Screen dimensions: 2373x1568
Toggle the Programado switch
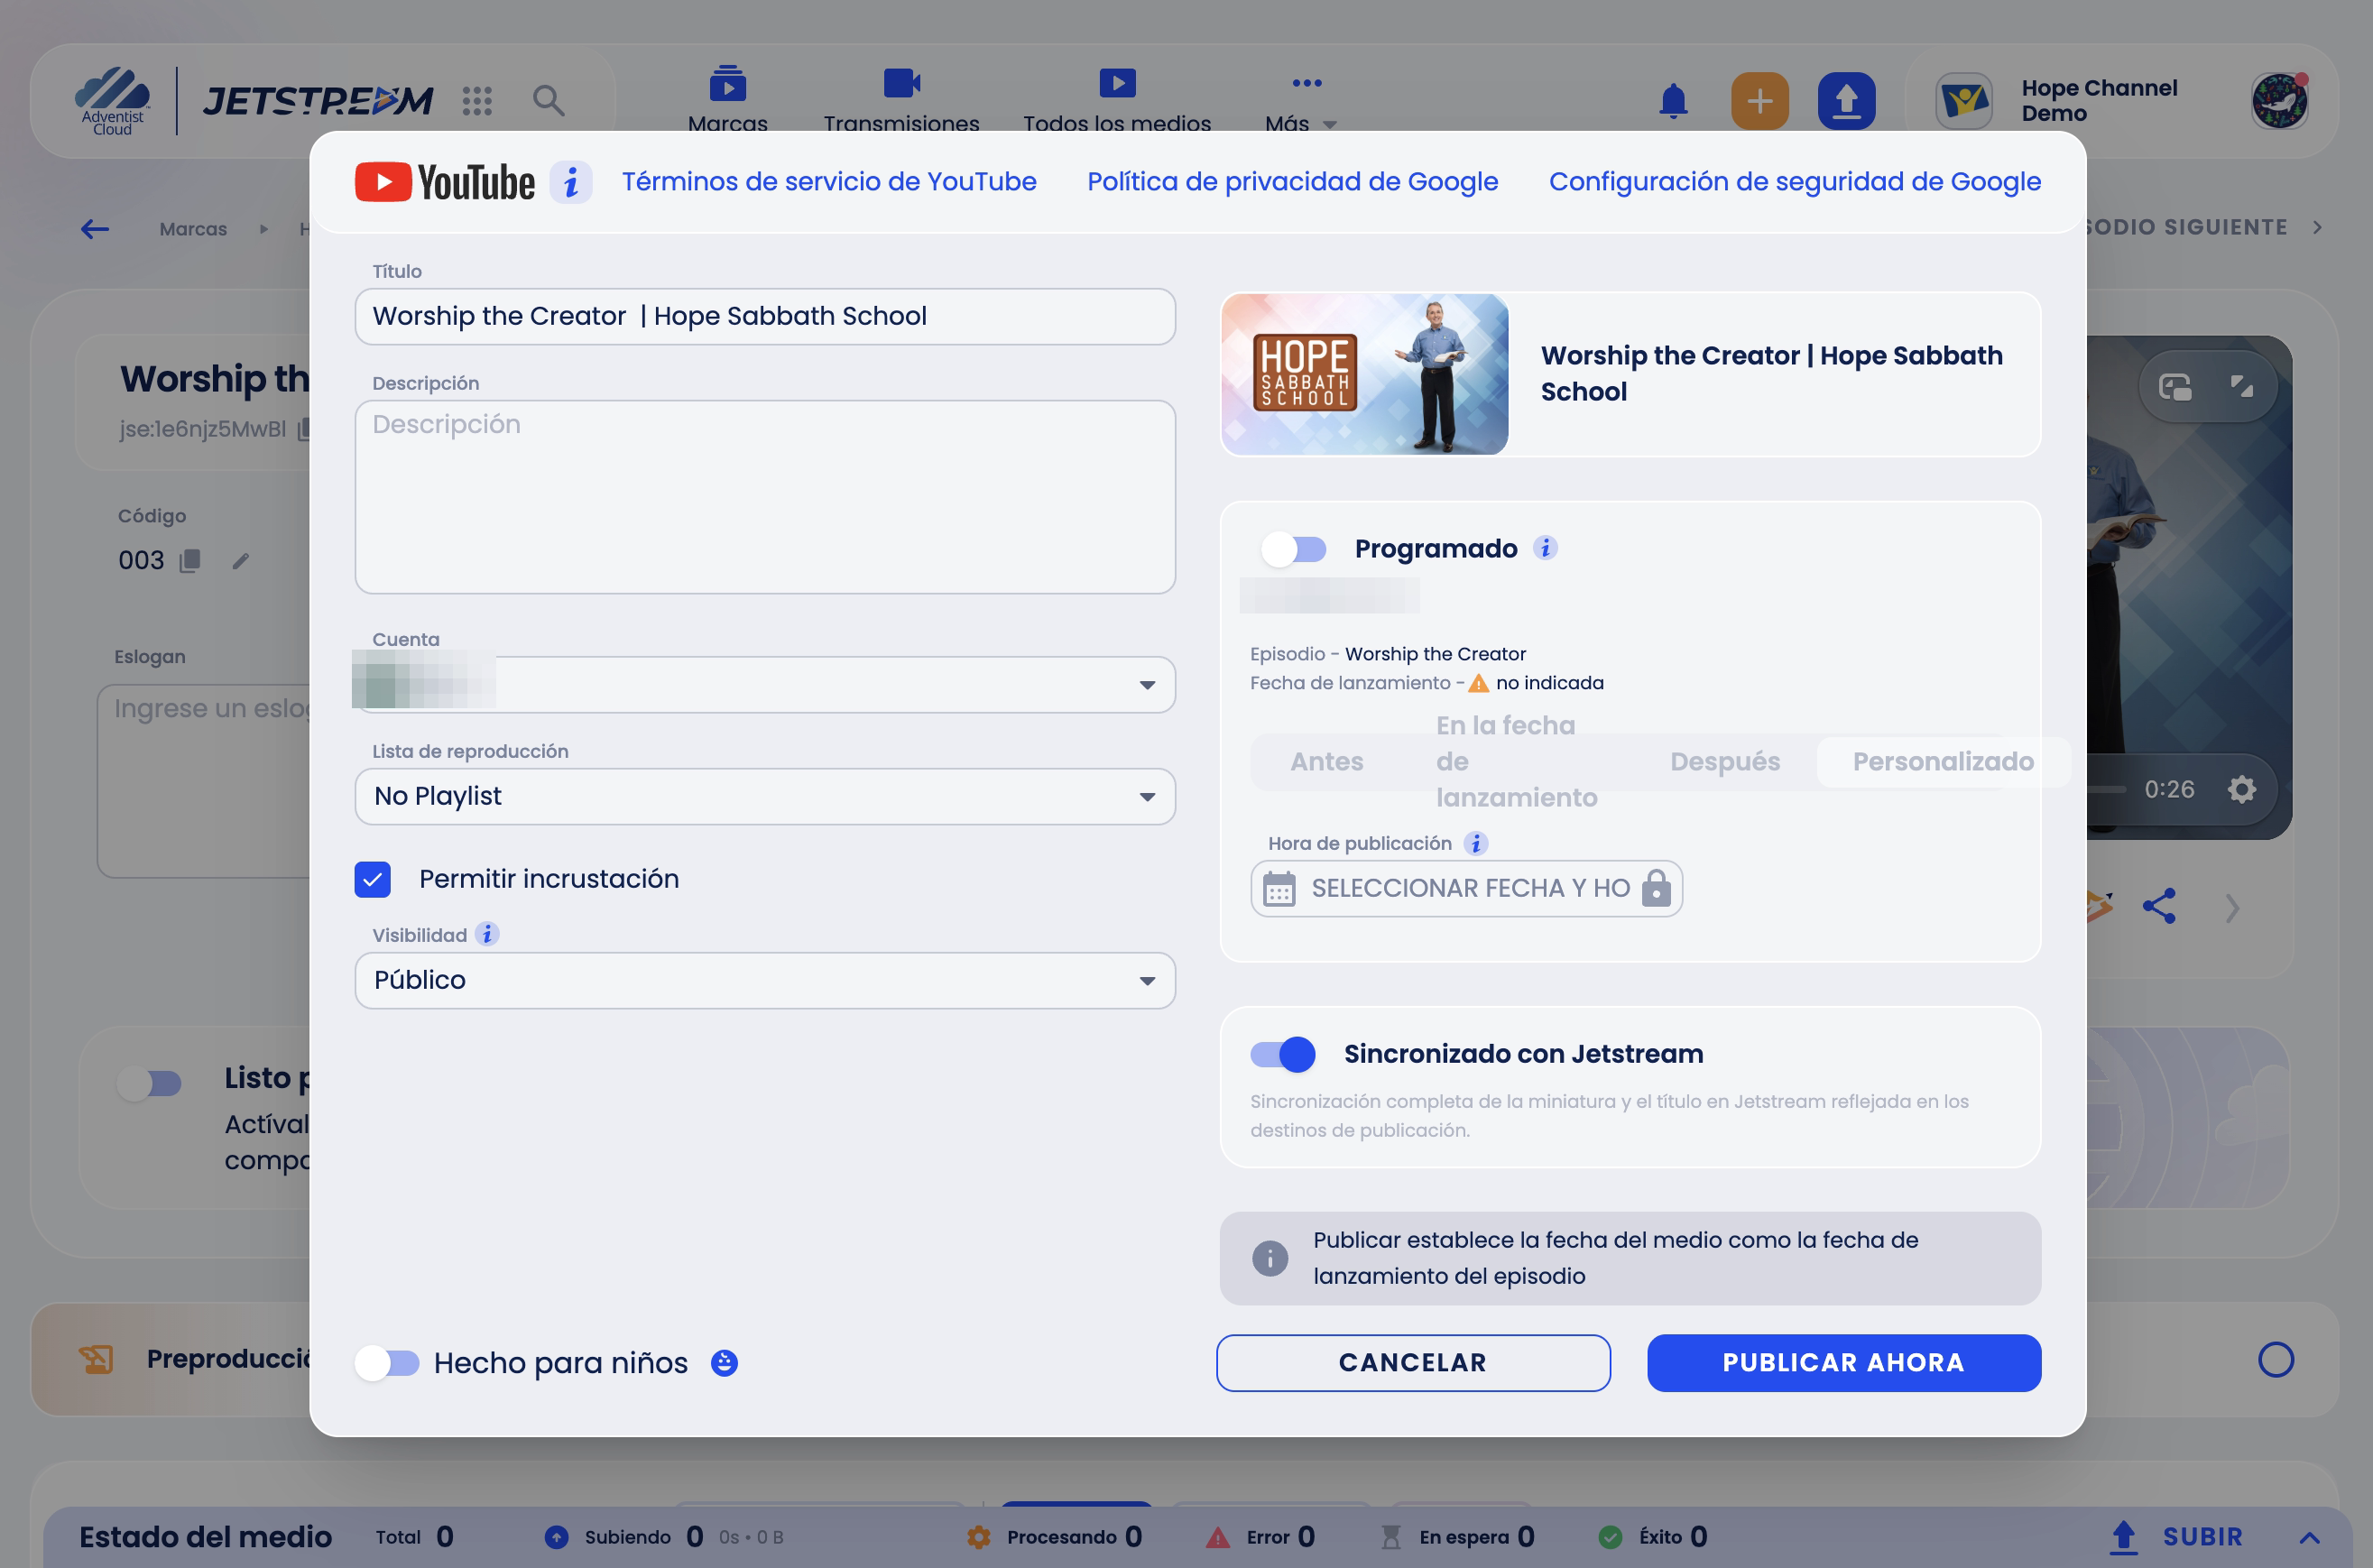coord(1293,549)
